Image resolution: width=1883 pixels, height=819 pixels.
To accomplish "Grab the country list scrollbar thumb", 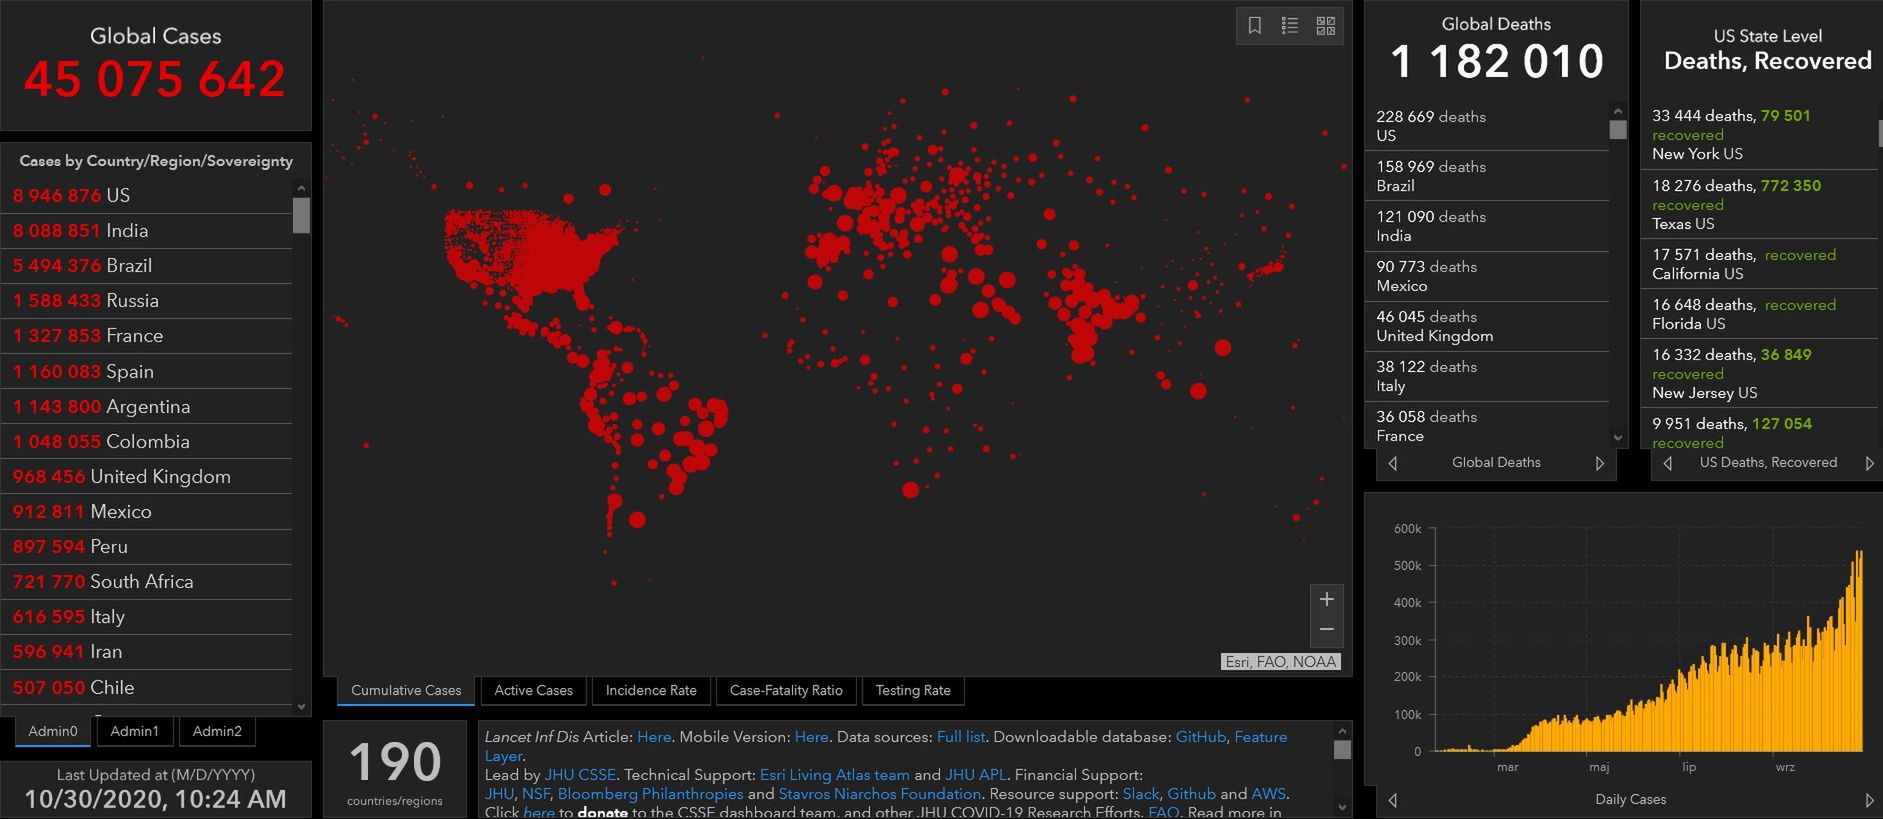I will point(301,215).
